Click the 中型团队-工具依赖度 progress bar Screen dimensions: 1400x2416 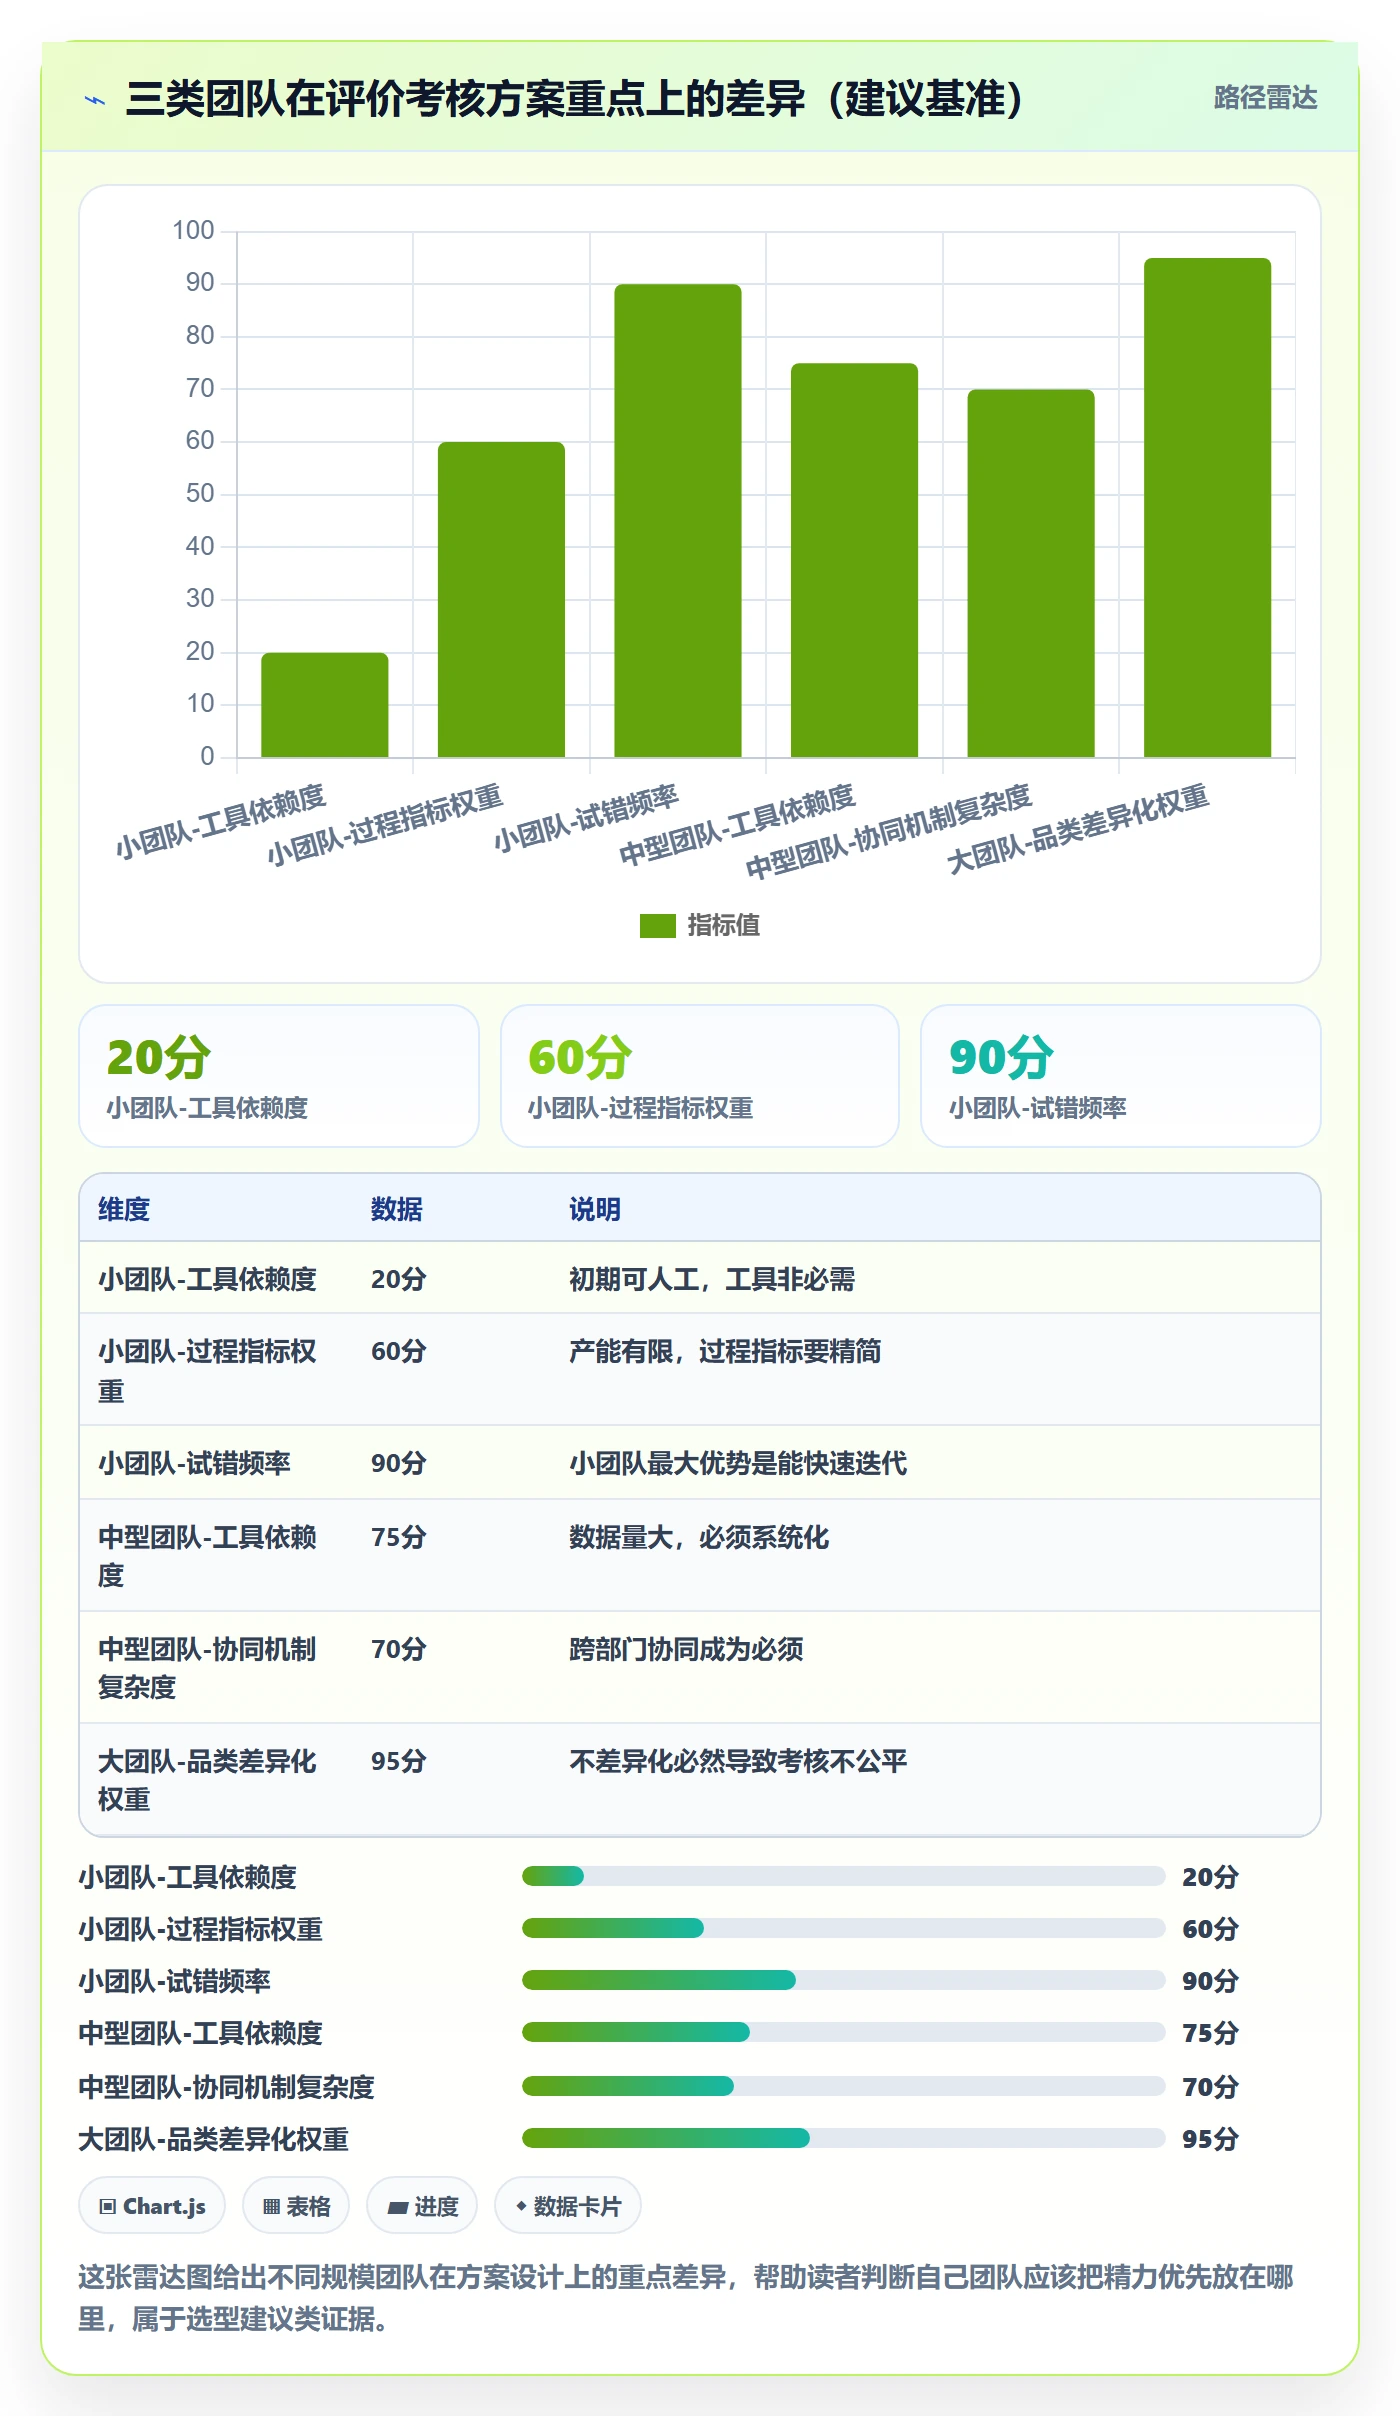(843, 2032)
